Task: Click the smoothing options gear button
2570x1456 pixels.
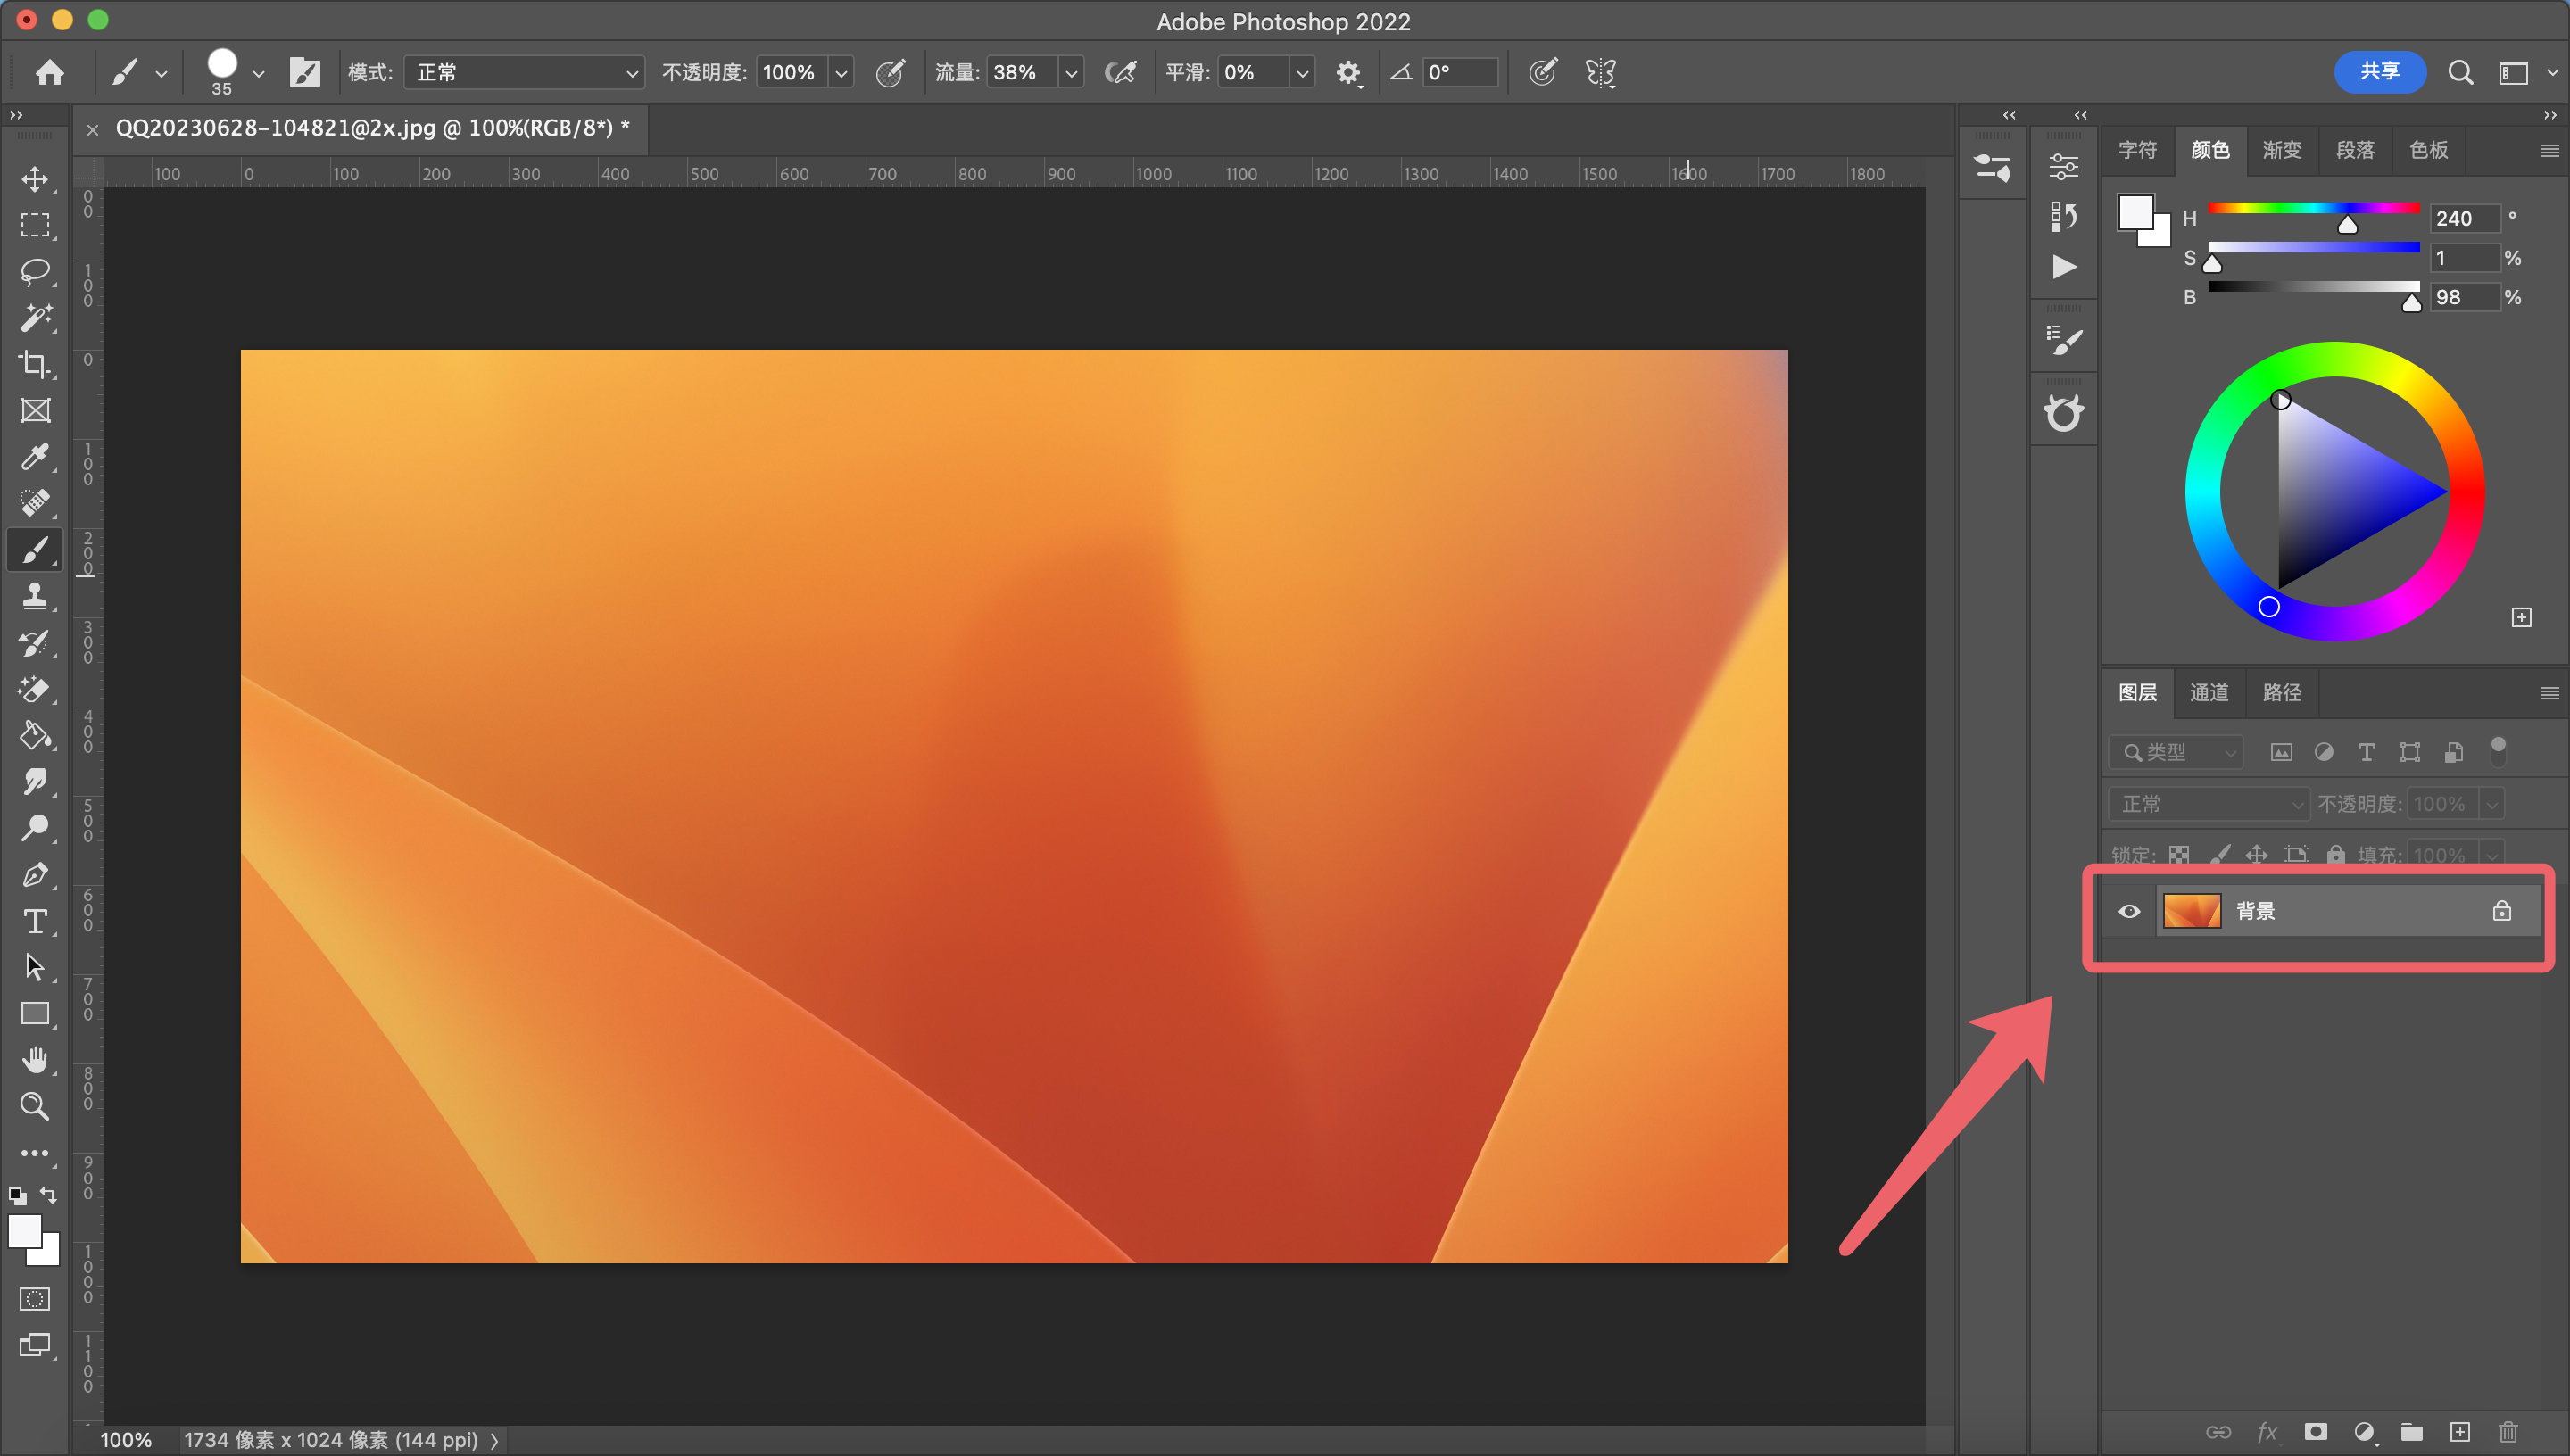Action: [x=1348, y=72]
